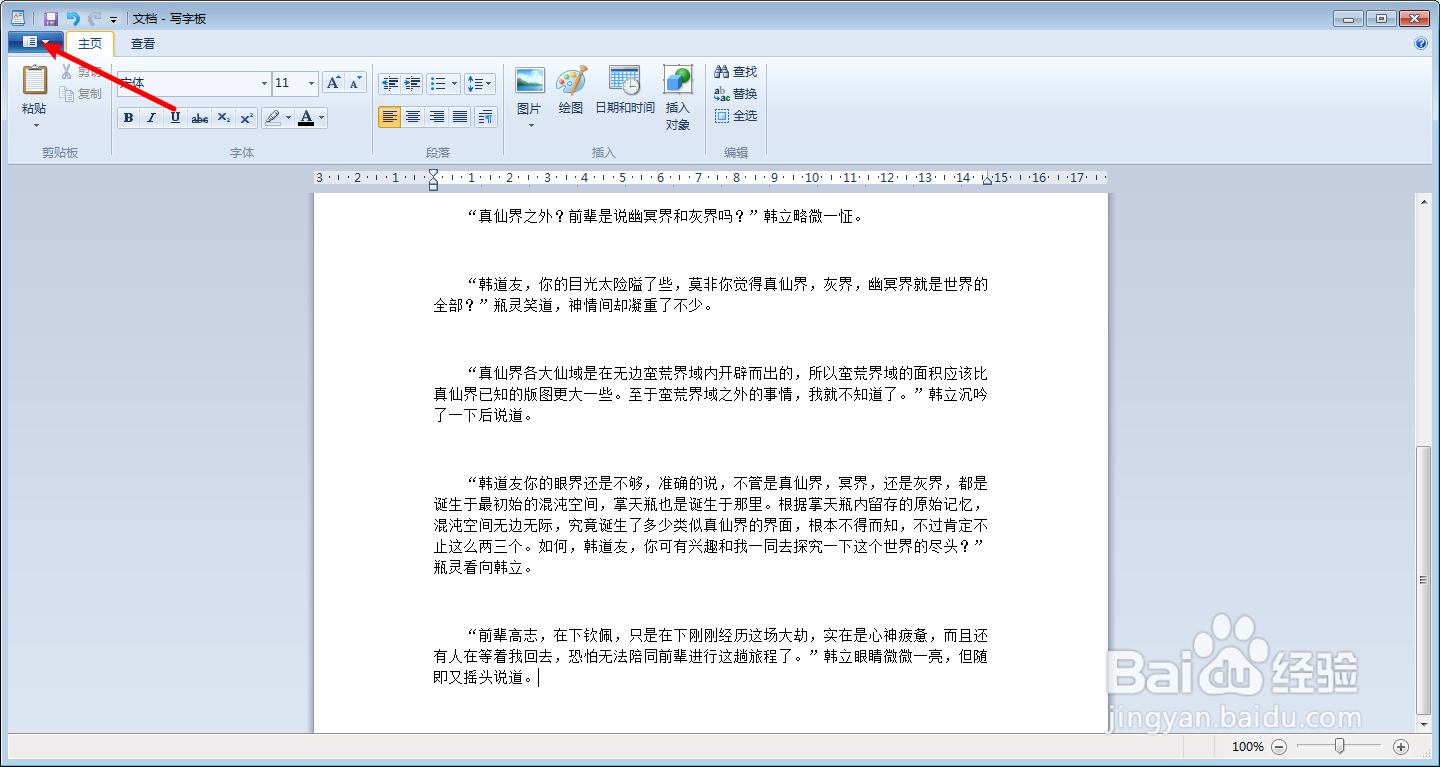The image size is (1440, 767).
Task: Click the Save icon in quick access toolbar
Action: (50, 18)
